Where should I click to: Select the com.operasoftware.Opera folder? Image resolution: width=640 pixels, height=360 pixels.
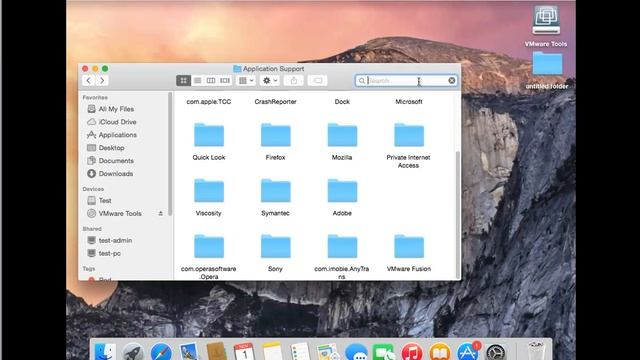coord(209,256)
